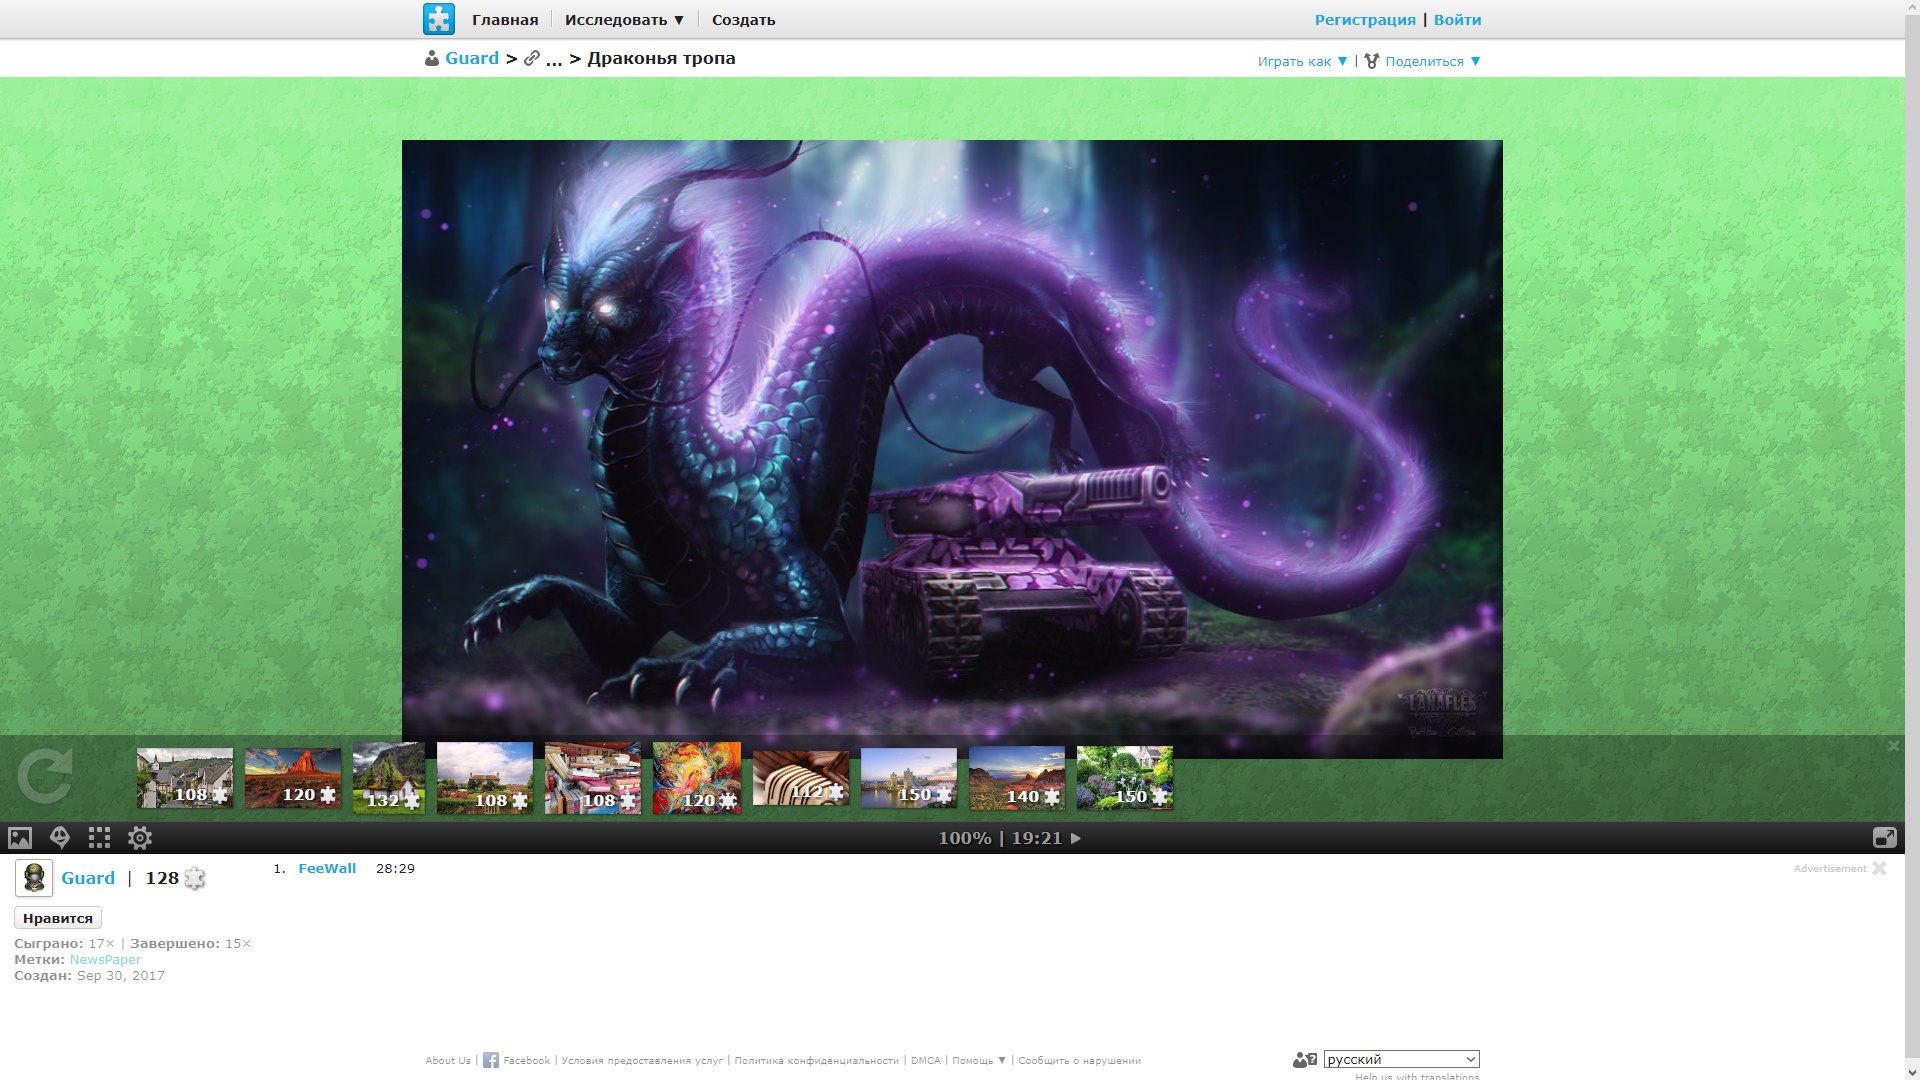
Task: Close the suggested puzzles strip
Action: click(1893, 746)
